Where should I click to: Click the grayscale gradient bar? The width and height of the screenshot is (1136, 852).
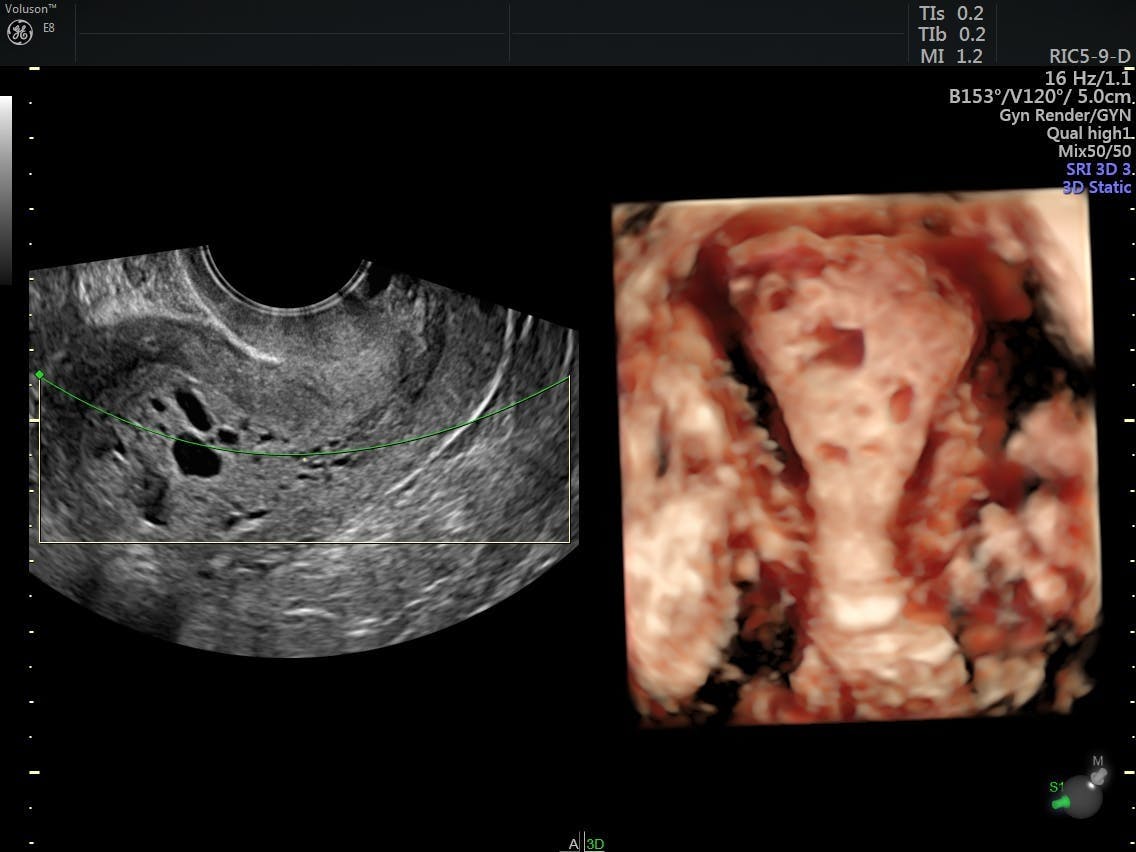click(5, 190)
